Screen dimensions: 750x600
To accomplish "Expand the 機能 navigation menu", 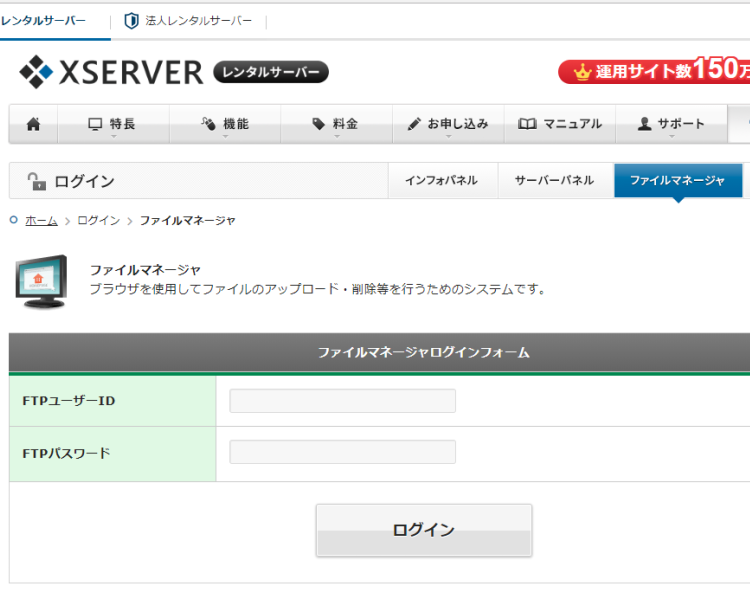I will pos(225,124).
